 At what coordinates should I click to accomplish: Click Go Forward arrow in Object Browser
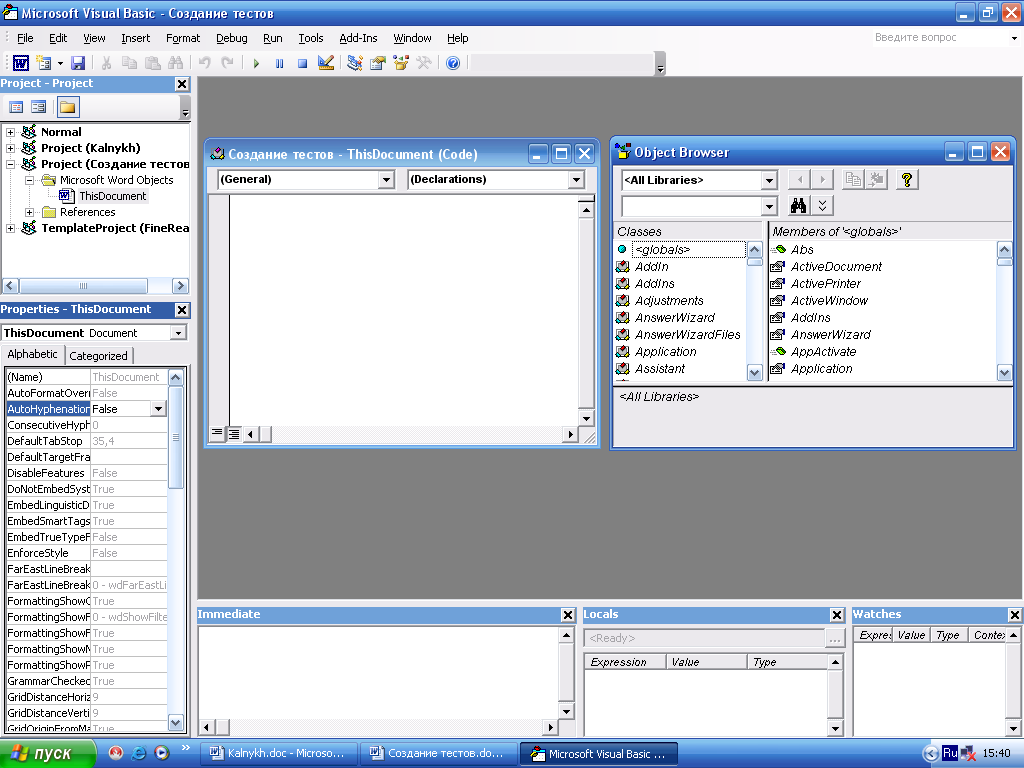point(823,180)
